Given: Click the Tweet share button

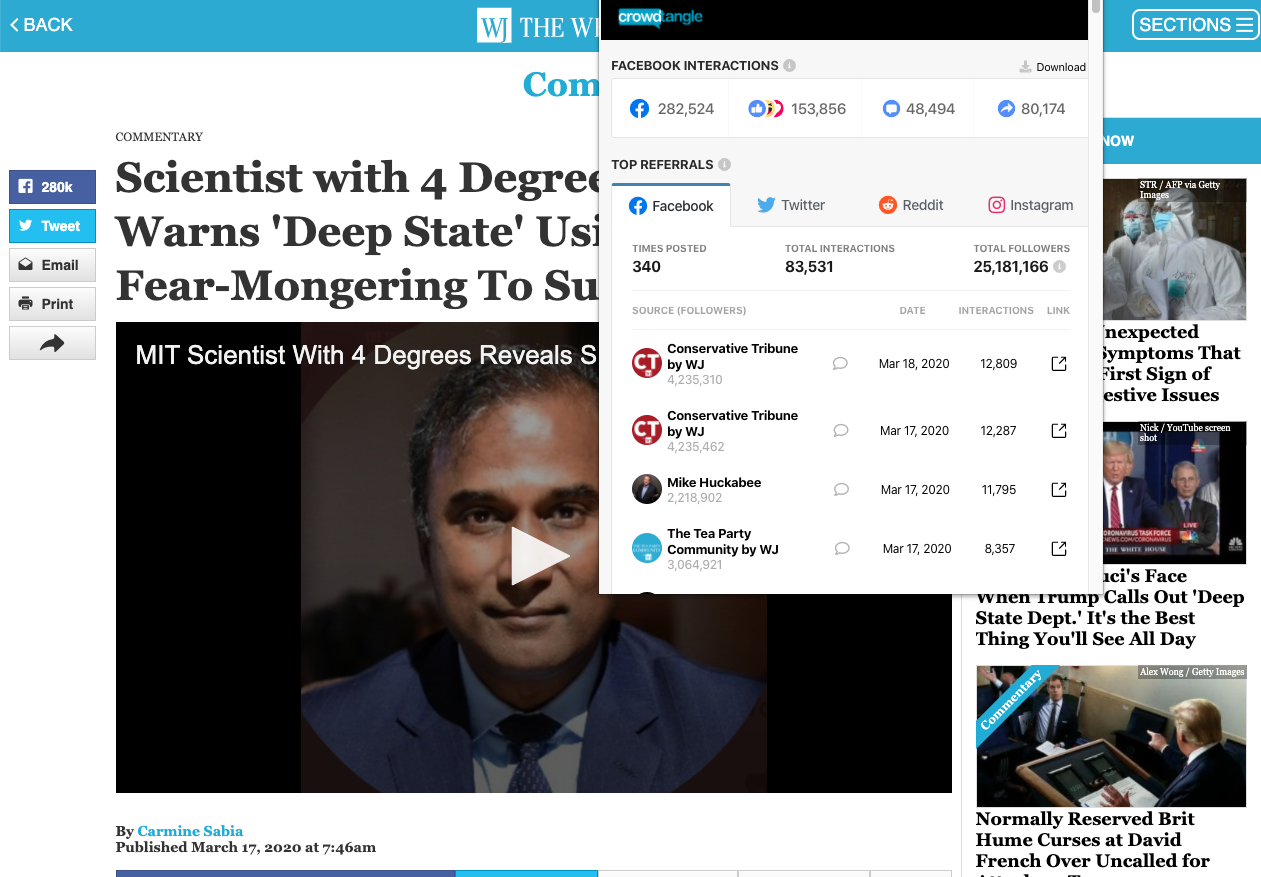Looking at the screenshot, I should tap(52, 226).
